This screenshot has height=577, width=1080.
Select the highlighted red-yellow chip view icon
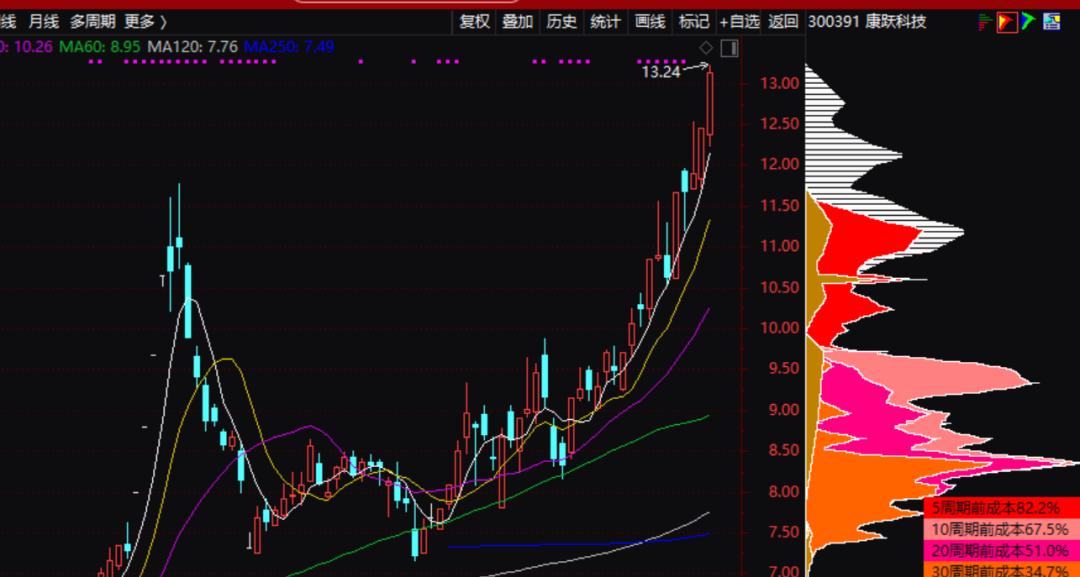coord(1007,22)
